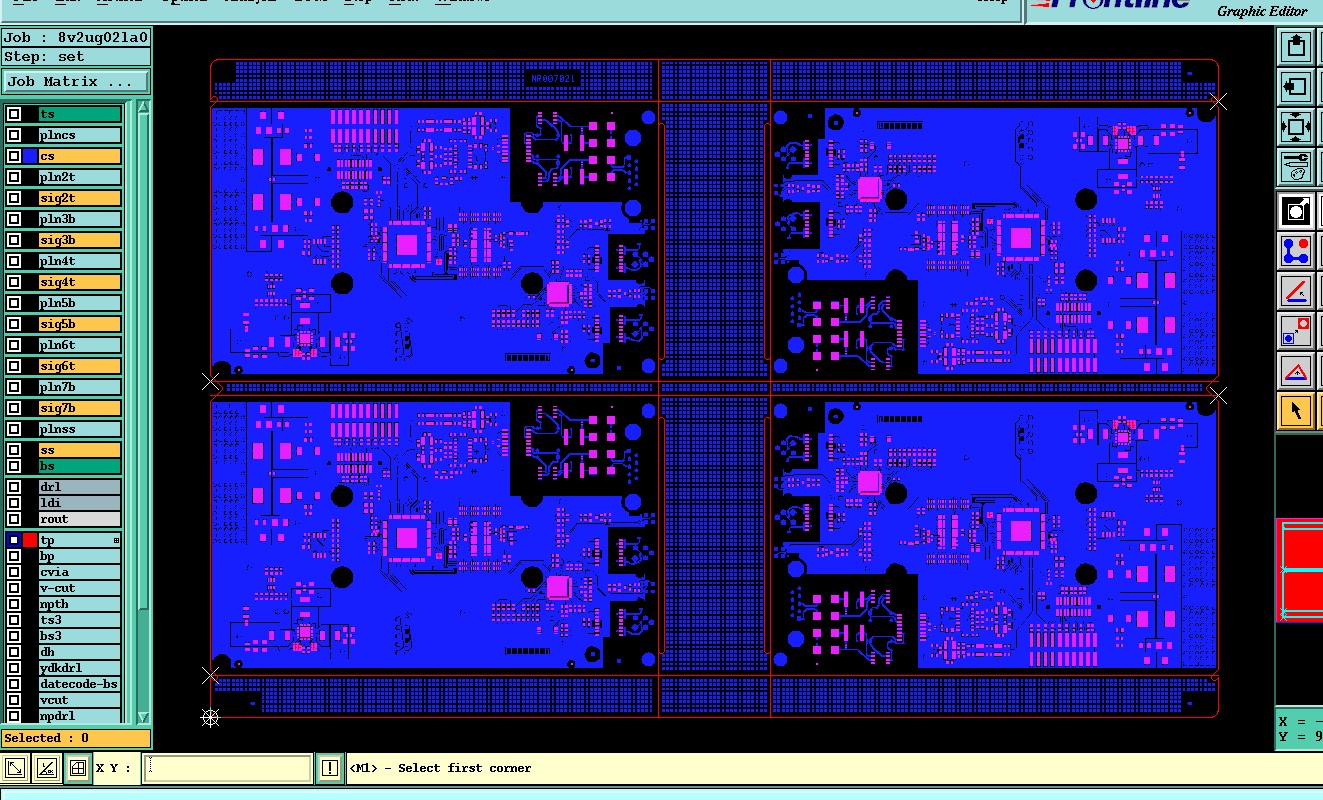Open the wrench and palette settings icon

[x=1296, y=167]
